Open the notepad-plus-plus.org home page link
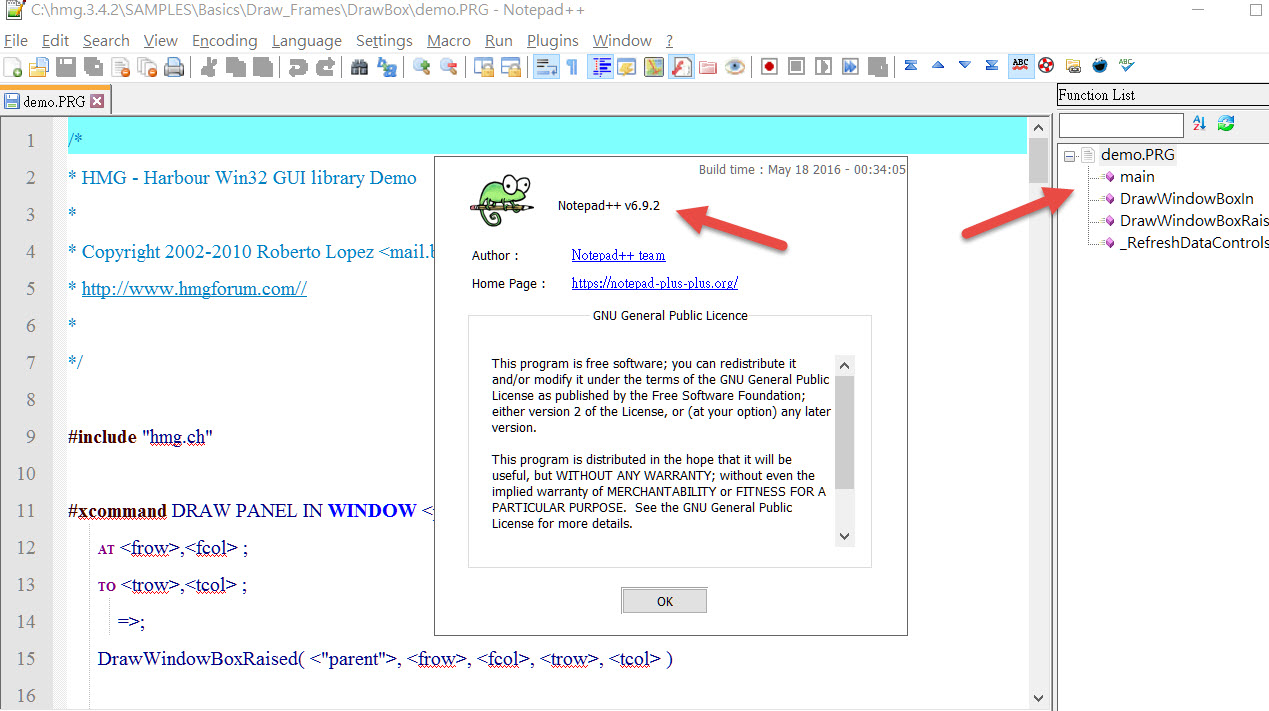This screenshot has width=1269, height=711. pyautogui.click(x=654, y=283)
